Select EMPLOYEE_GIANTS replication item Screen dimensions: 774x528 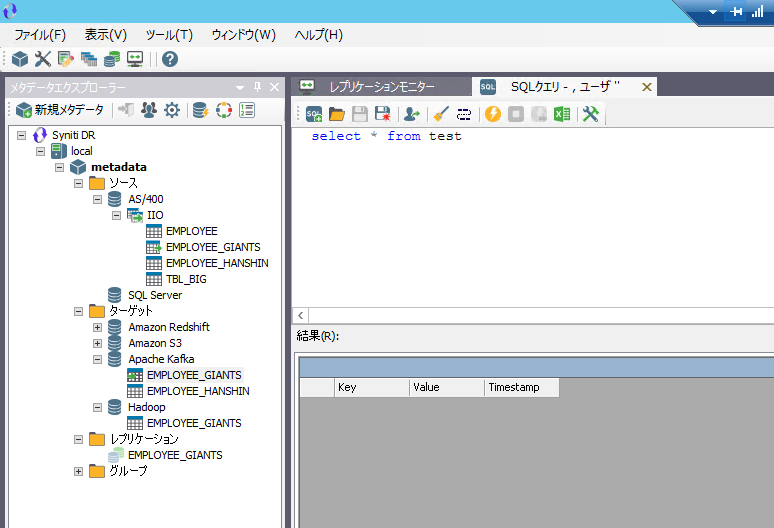(175, 455)
